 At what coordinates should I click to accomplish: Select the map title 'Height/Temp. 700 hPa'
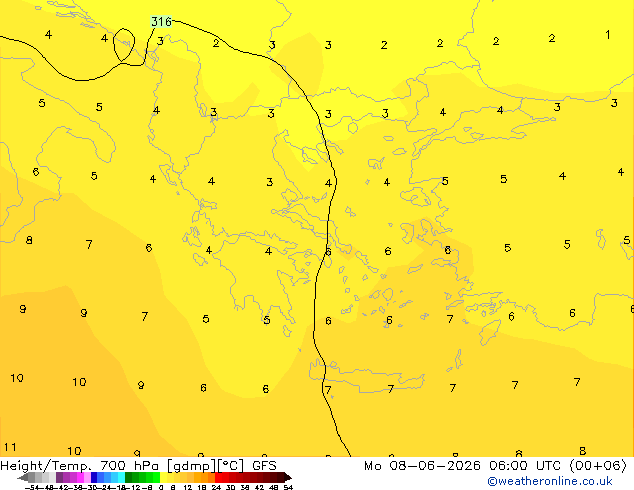(80, 466)
